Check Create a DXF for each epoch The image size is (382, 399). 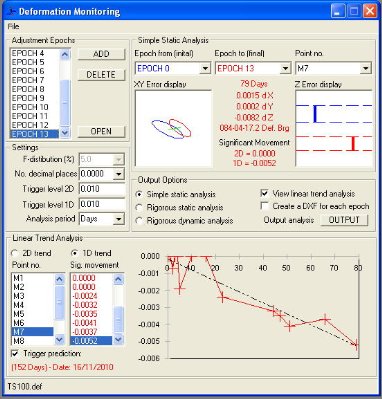coord(265,206)
